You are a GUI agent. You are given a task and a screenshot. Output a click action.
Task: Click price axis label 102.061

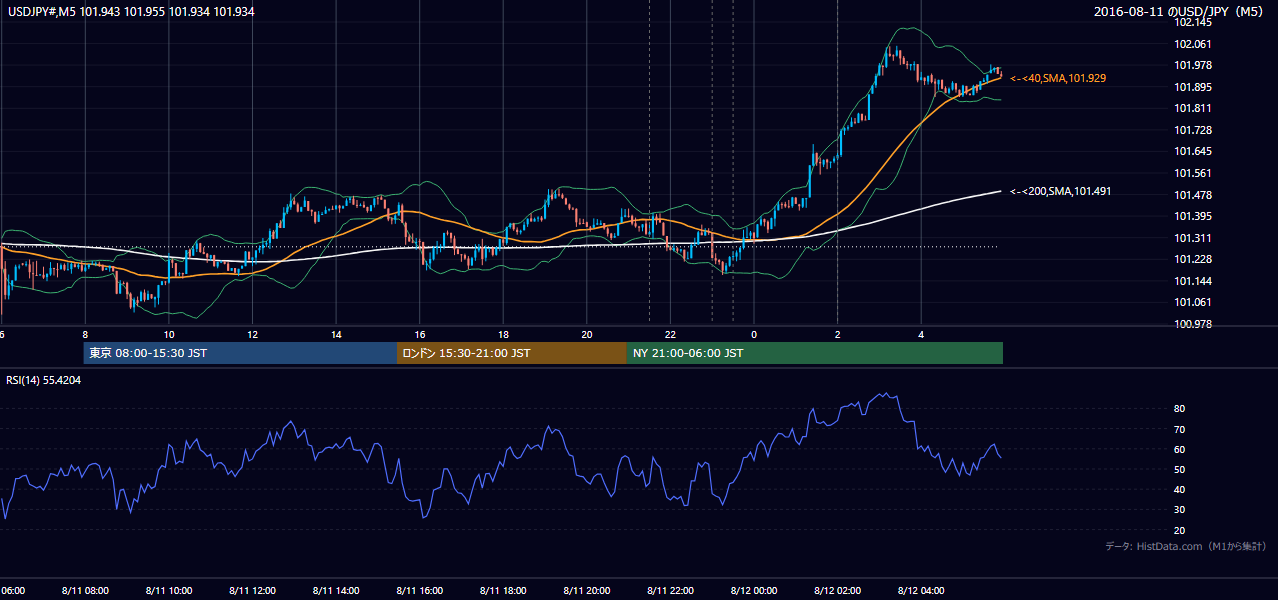pos(1193,44)
